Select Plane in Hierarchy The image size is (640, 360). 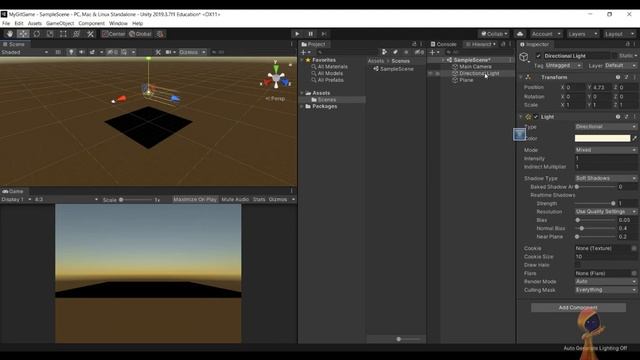click(466, 80)
